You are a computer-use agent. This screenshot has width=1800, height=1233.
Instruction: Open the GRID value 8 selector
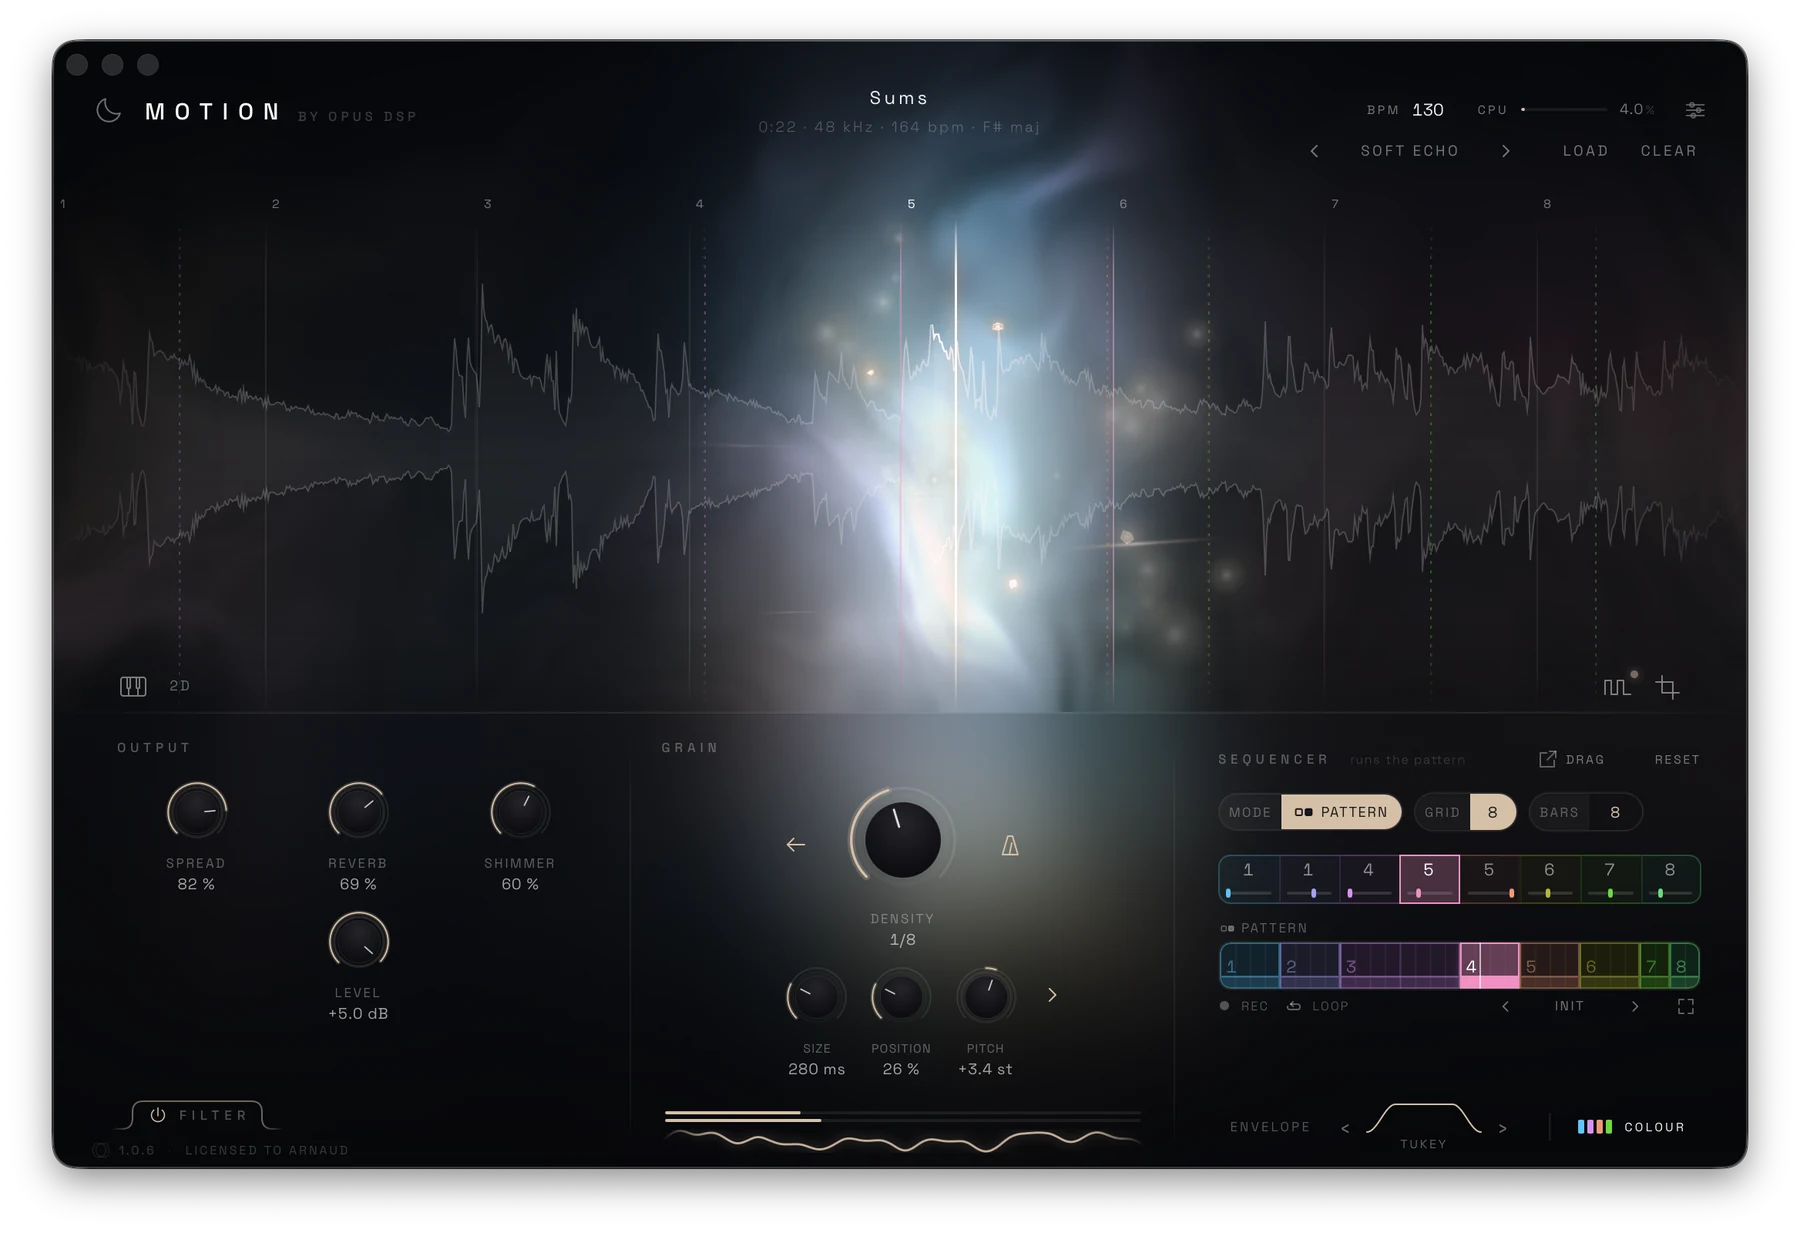pyautogui.click(x=1492, y=812)
